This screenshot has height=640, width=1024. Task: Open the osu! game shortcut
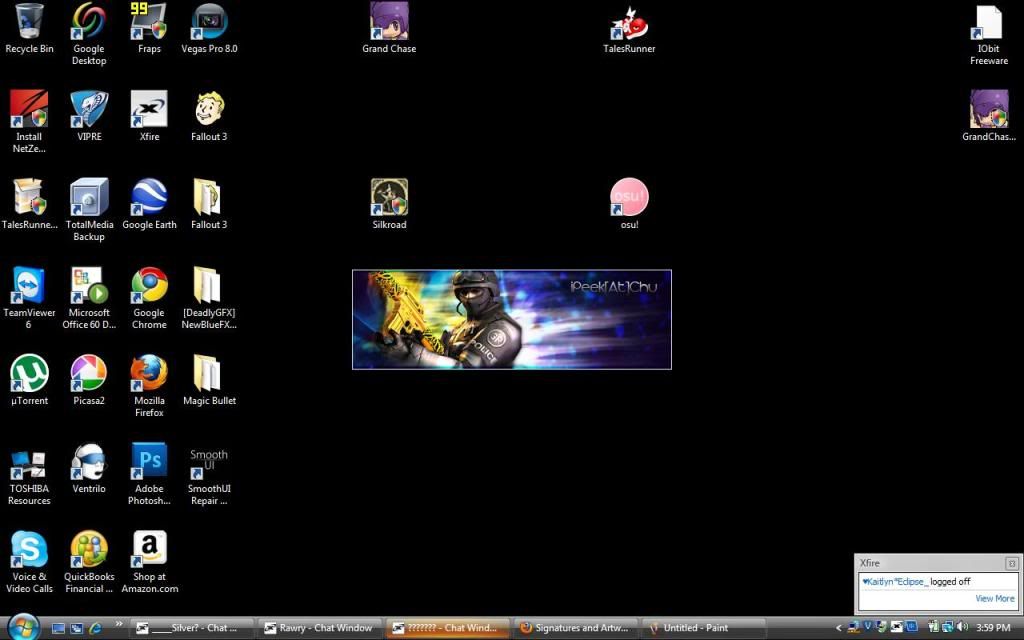click(x=629, y=198)
